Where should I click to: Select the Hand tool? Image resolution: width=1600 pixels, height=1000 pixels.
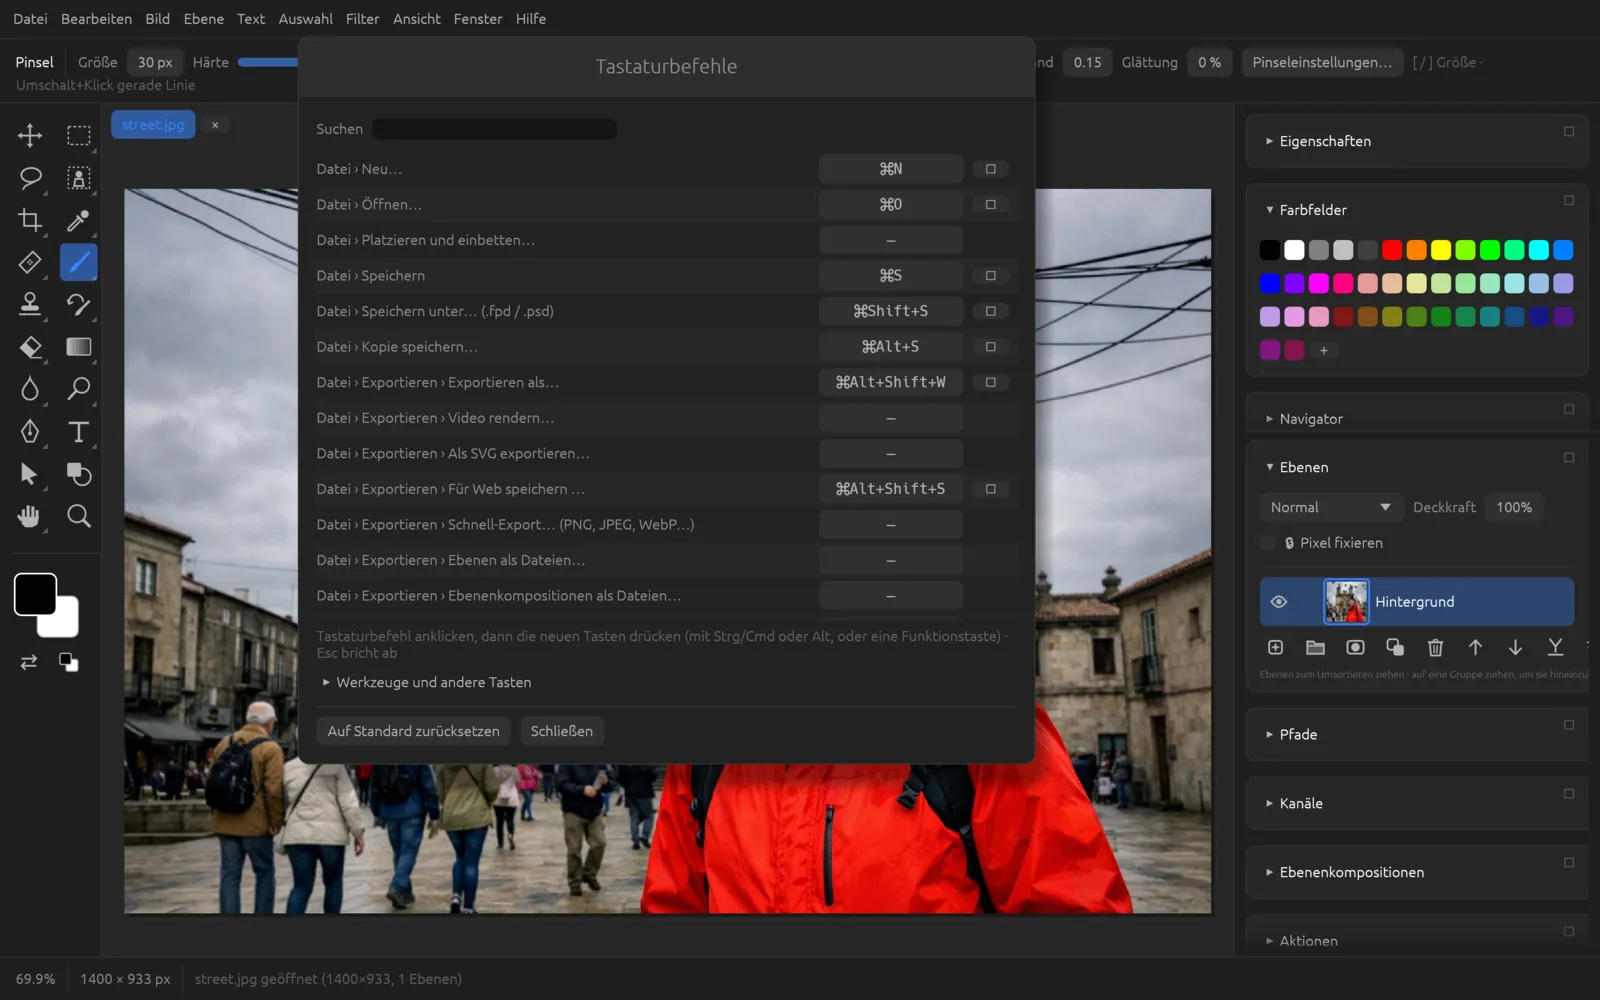tap(30, 516)
